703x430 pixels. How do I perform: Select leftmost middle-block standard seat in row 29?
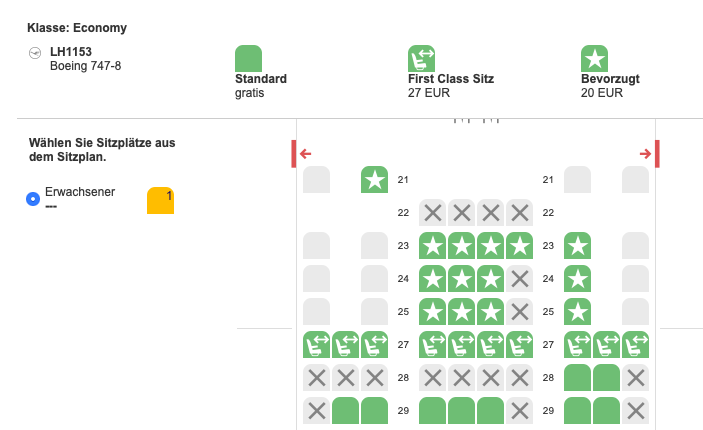coord(433,411)
